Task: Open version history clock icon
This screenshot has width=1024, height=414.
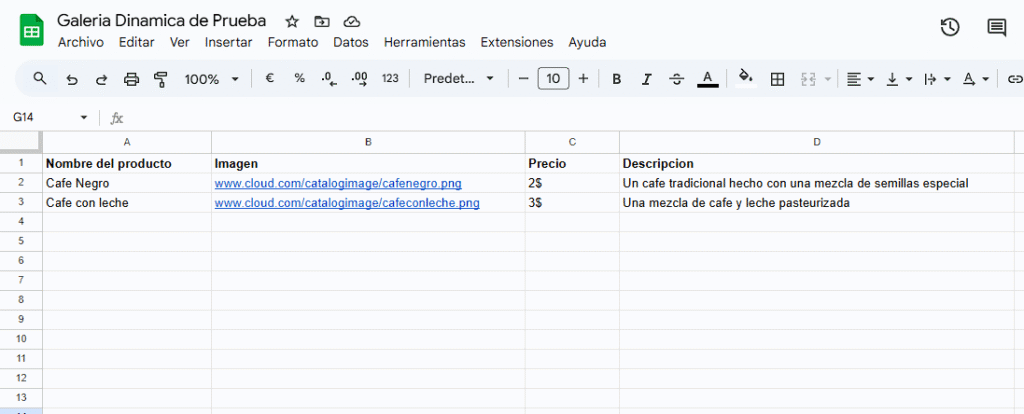Action: 950,28
